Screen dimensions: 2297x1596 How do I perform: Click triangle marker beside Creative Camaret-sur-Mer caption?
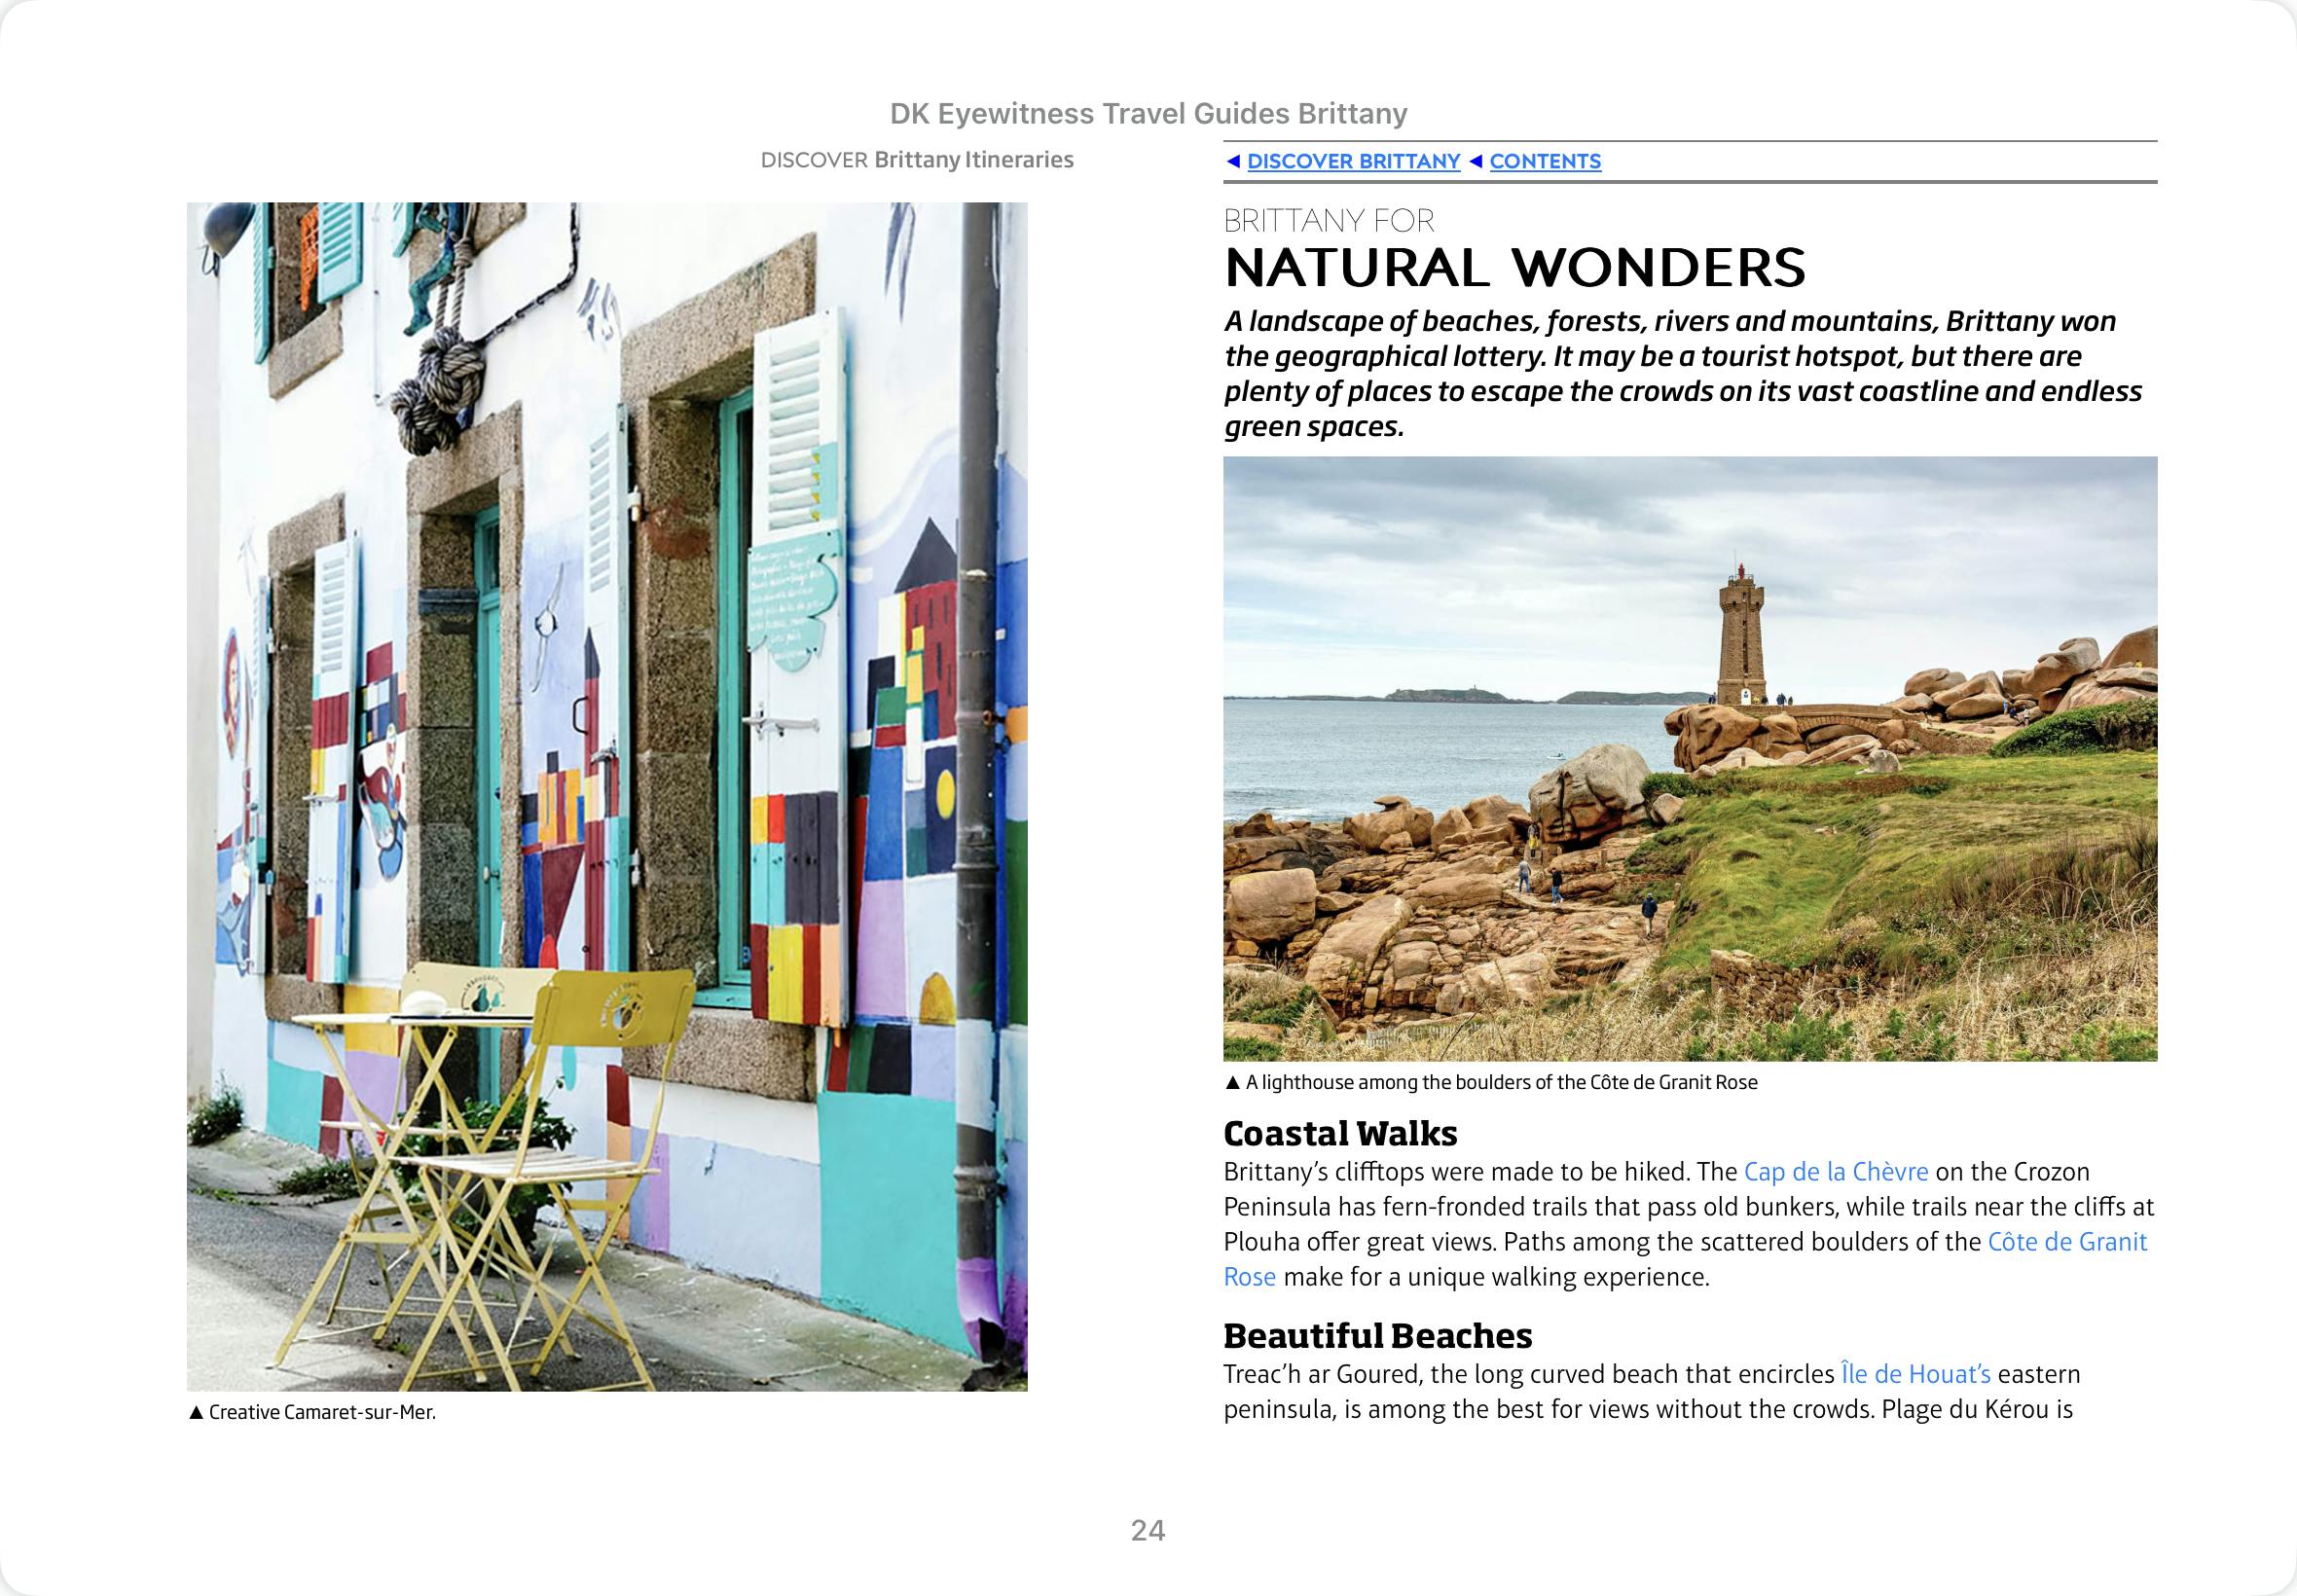click(x=196, y=1413)
